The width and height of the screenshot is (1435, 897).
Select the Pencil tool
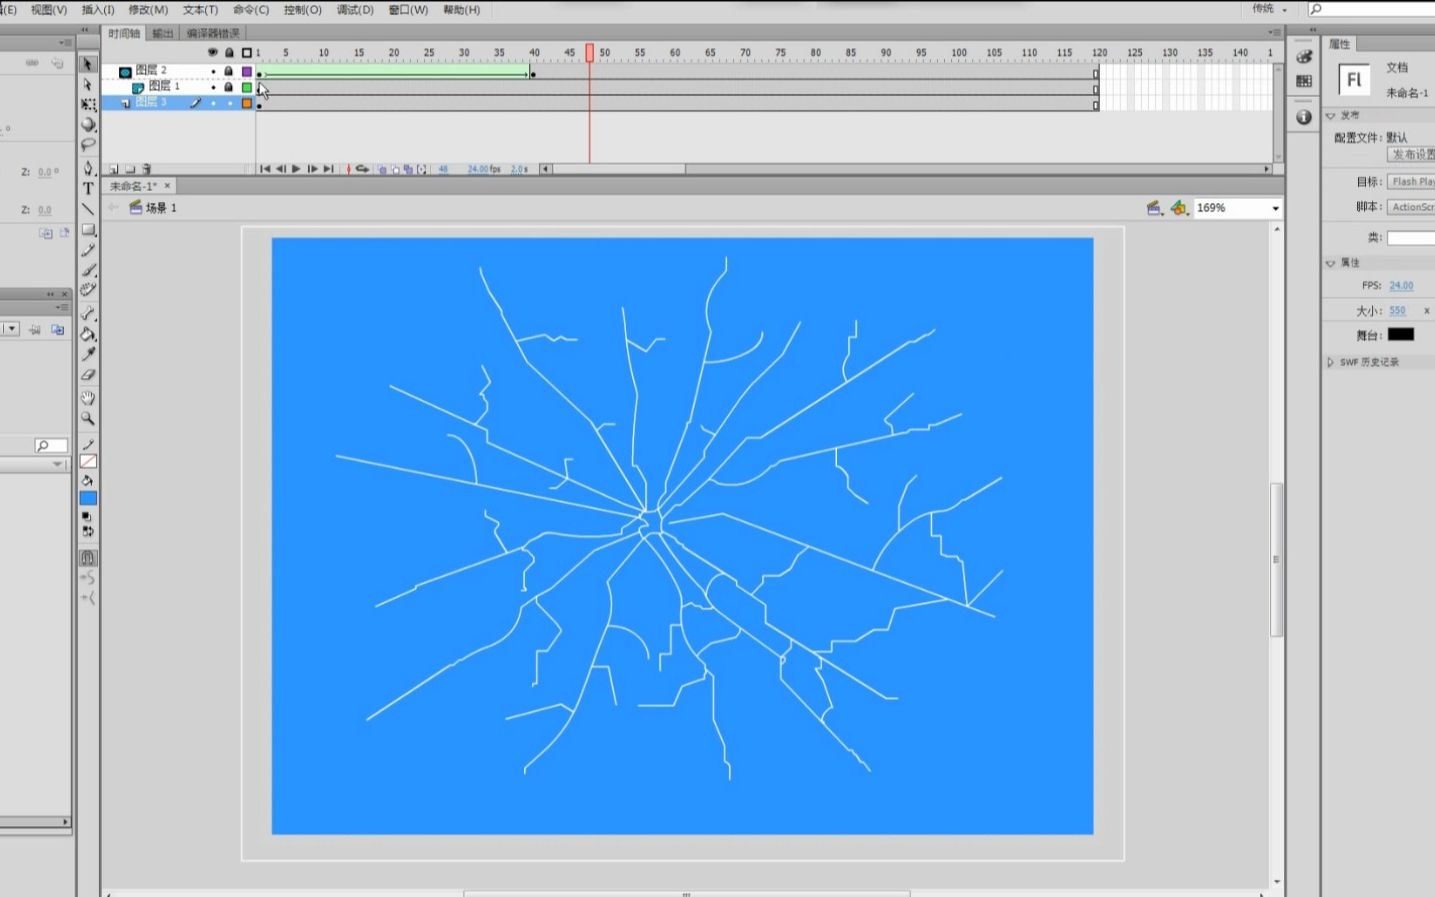pyautogui.click(x=88, y=250)
